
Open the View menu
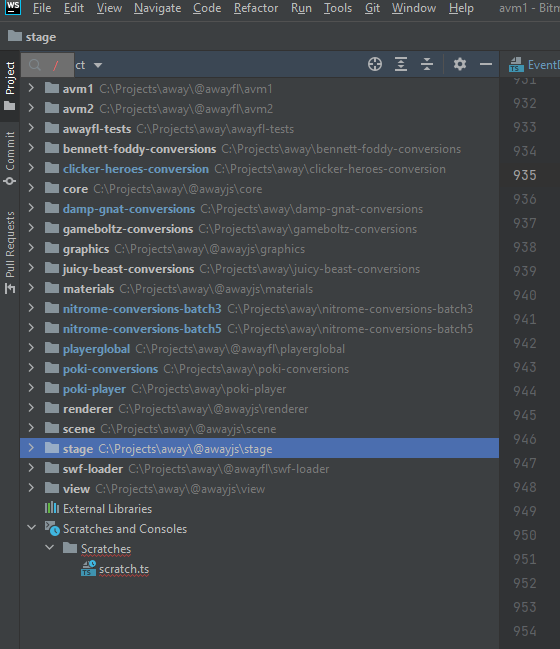coord(109,8)
